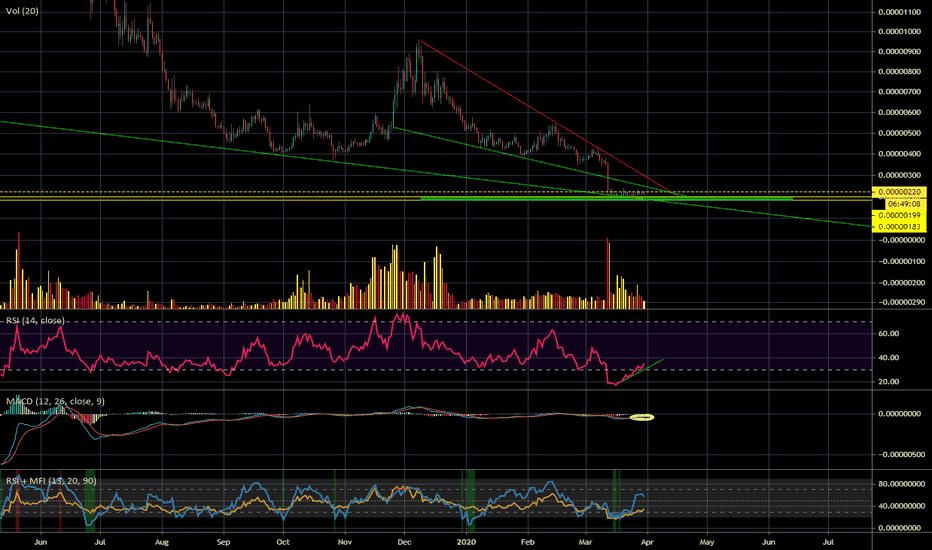Click the tall red volume spike in March
The width and height of the screenshot is (932, 550).
pyautogui.click(x=608, y=273)
